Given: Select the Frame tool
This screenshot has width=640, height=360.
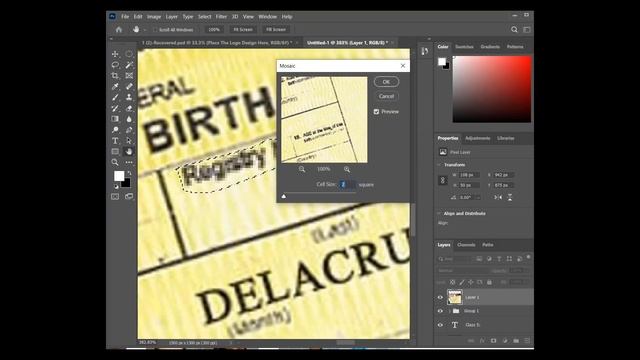Looking at the screenshot, I should (129, 76).
